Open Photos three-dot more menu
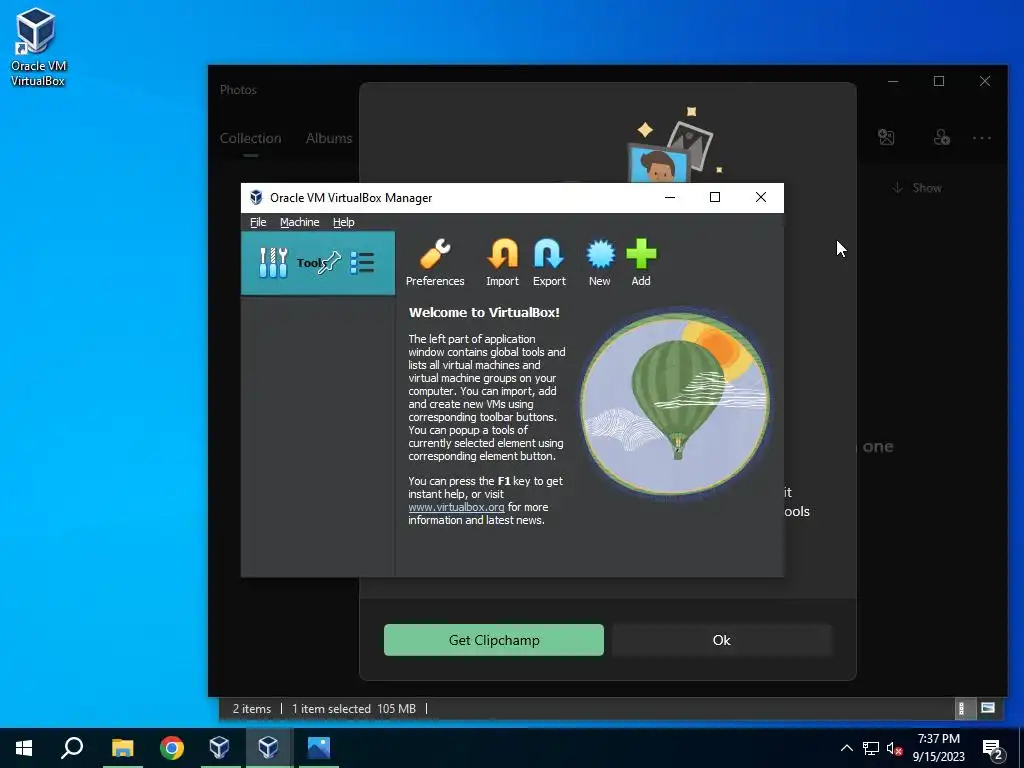The image size is (1024, 768). (x=982, y=138)
